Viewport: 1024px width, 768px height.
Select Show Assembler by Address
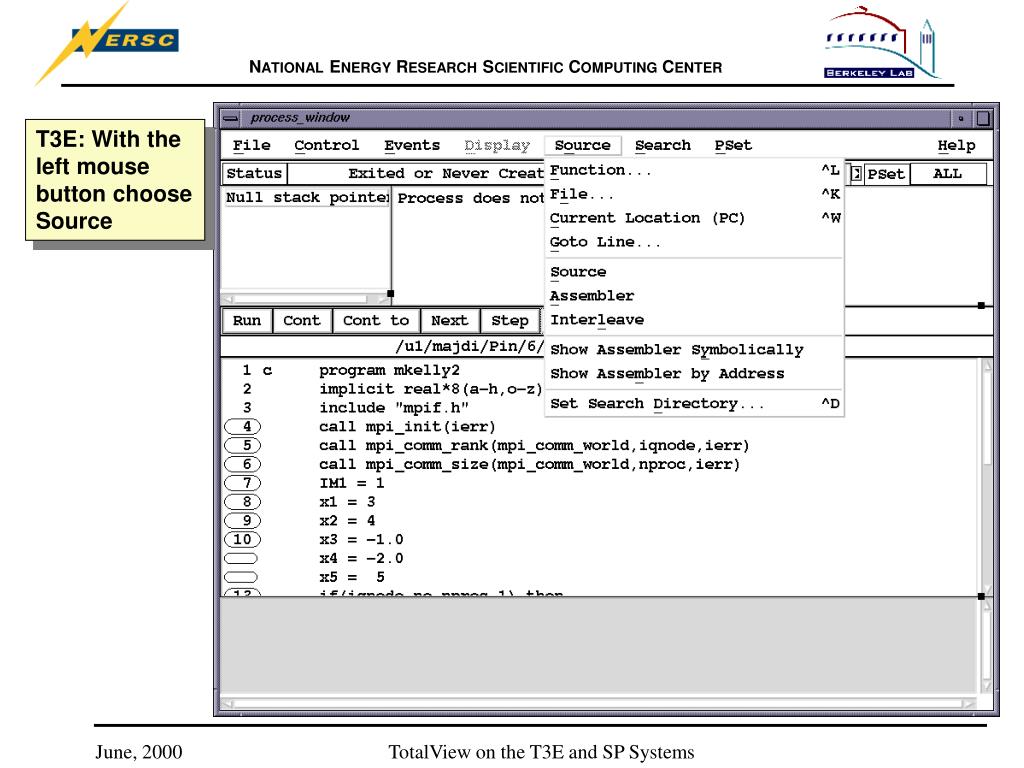[694, 374]
